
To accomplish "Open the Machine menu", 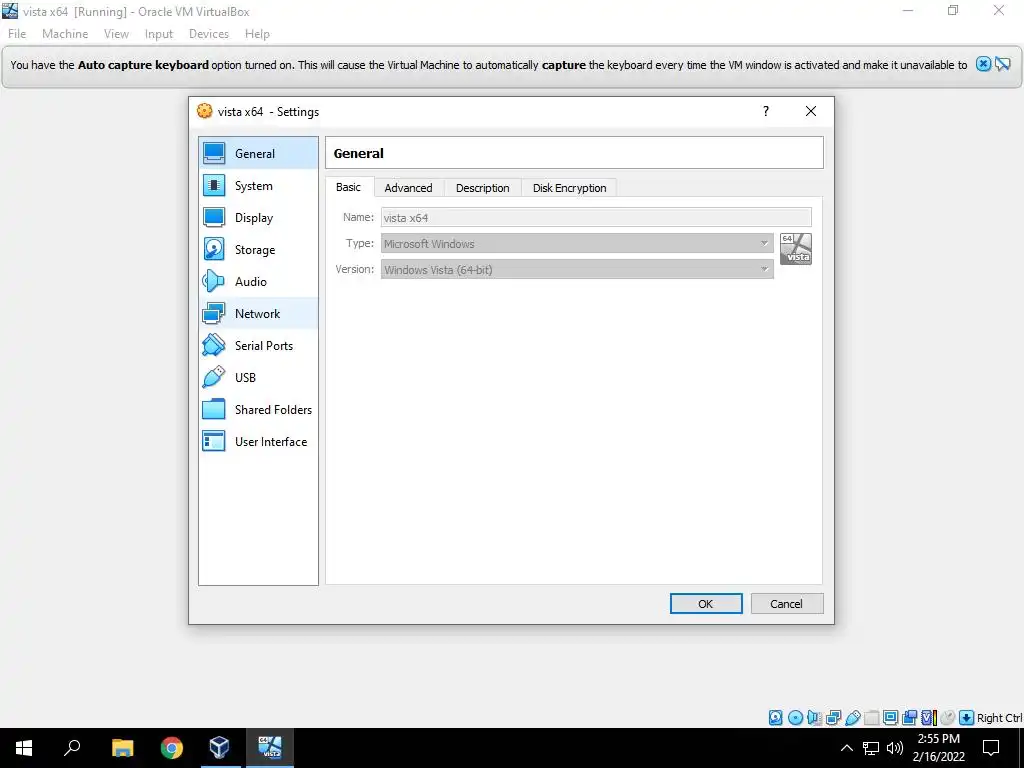I will pyautogui.click(x=65, y=34).
